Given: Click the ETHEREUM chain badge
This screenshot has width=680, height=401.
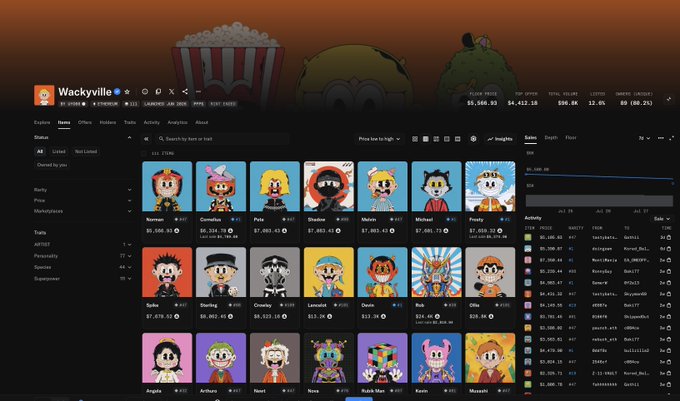Looking at the screenshot, I should [x=105, y=104].
